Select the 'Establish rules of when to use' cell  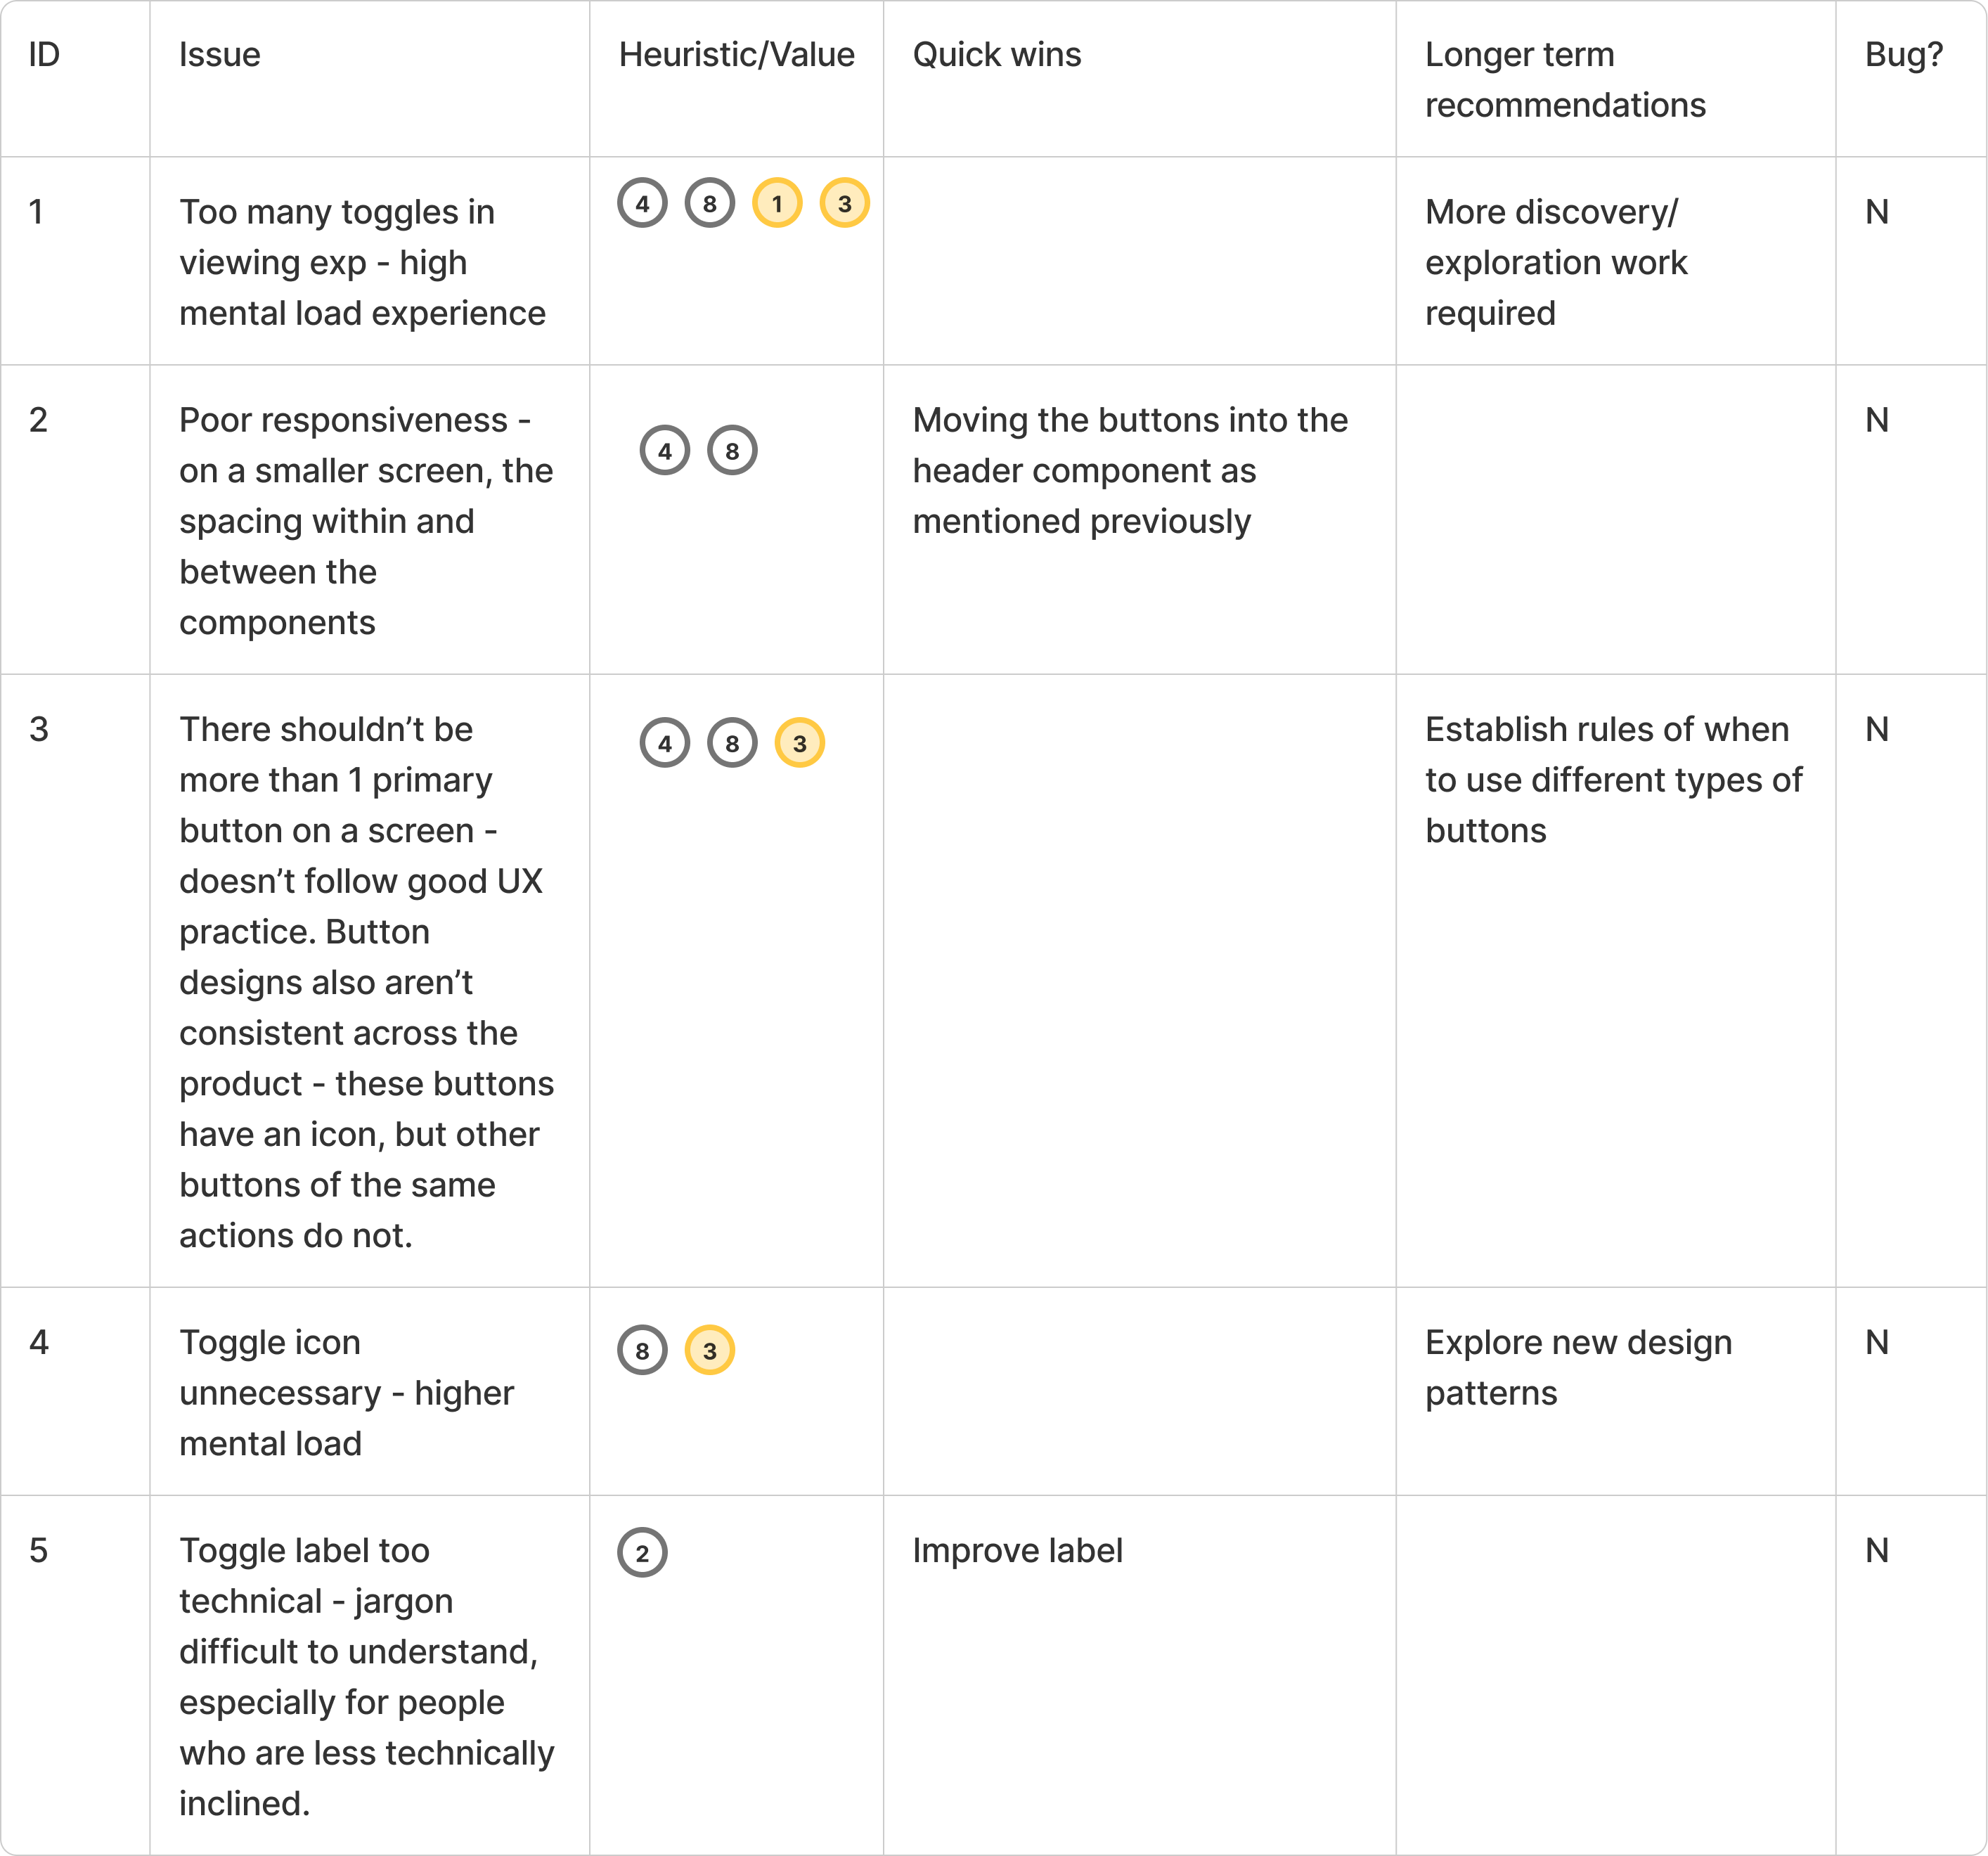click(x=1613, y=780)
